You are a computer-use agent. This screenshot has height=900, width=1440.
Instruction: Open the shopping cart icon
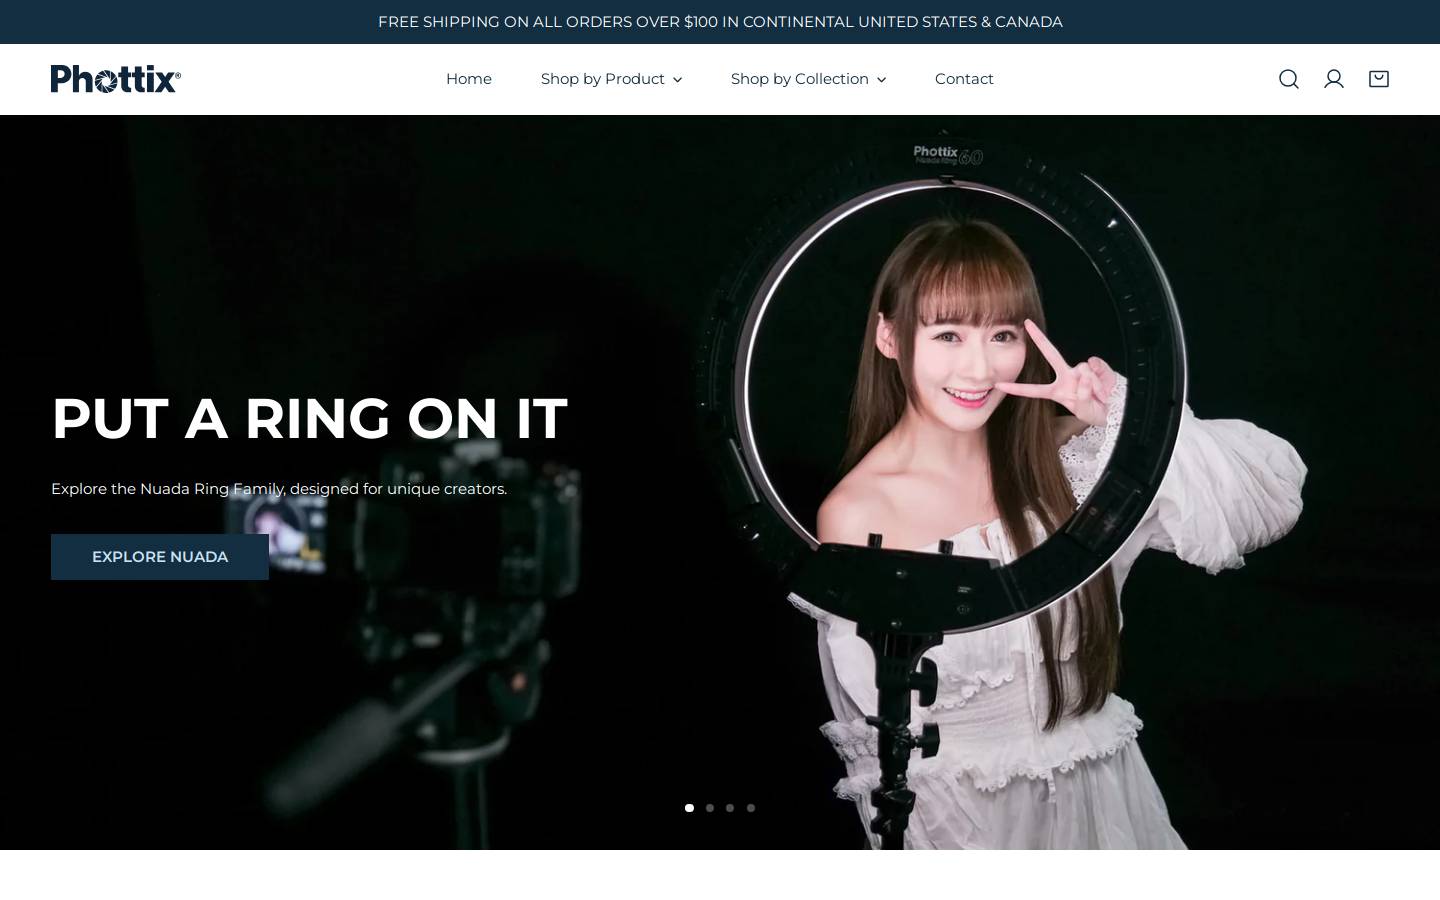coord(1378,79)
